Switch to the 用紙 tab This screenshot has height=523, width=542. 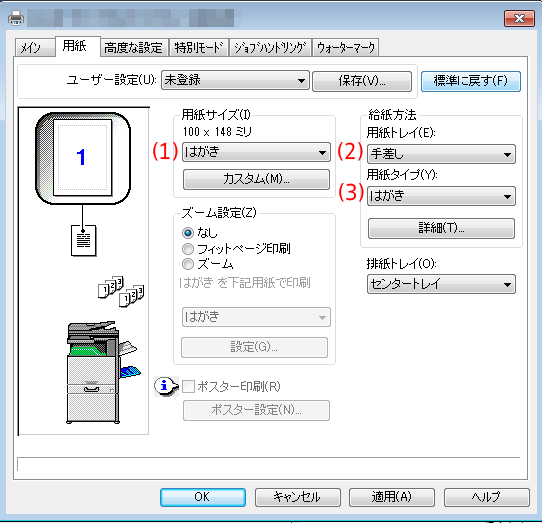(x=78, y=46)
